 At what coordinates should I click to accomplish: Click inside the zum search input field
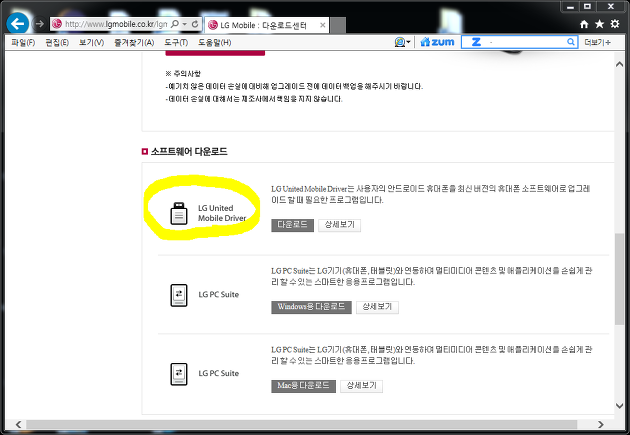tap(522, 42)
